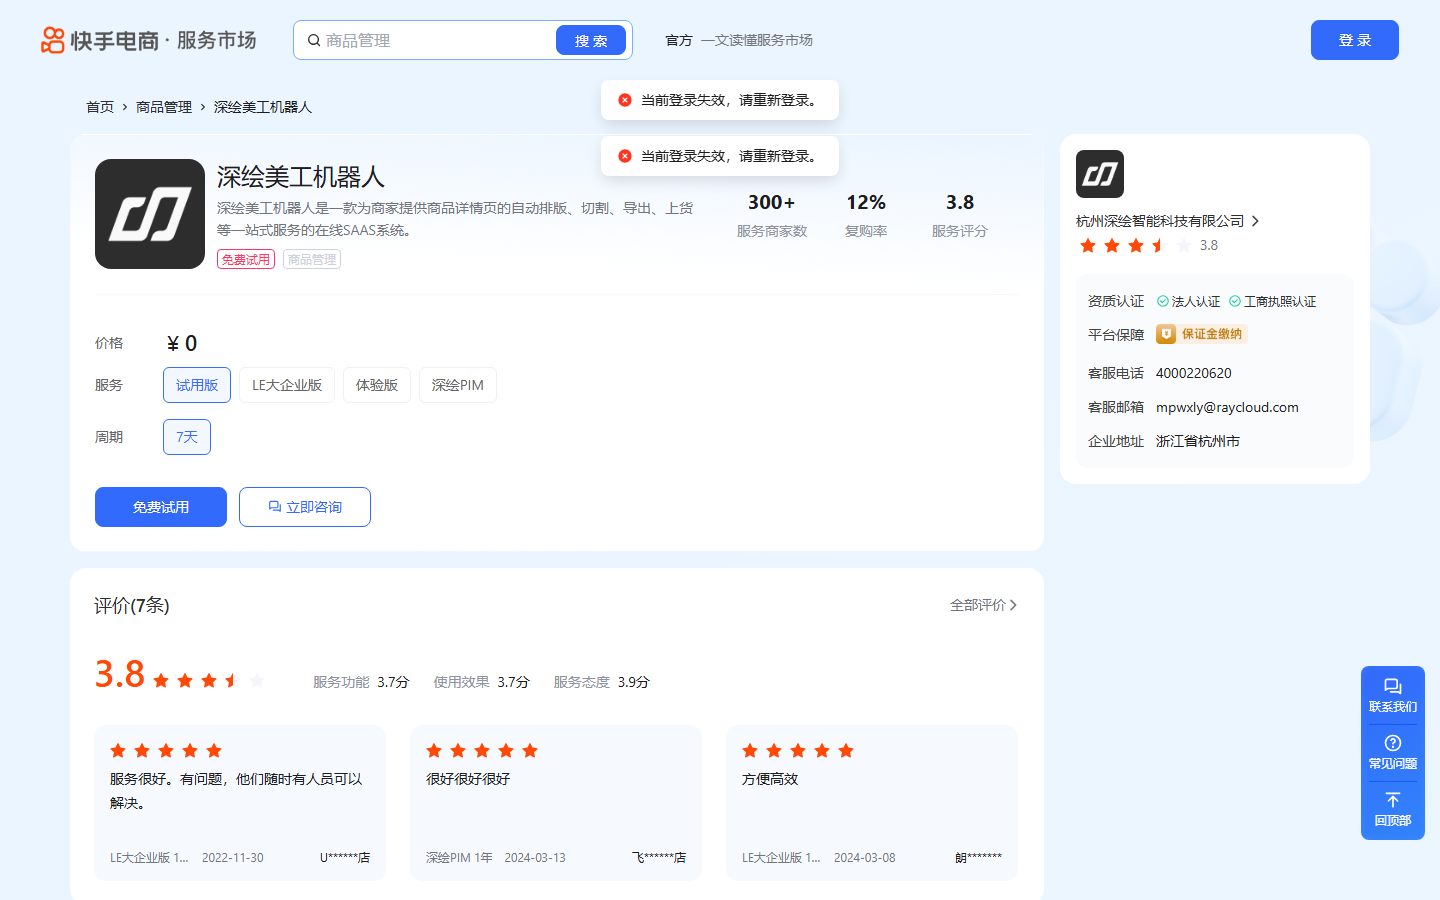
Task: Select the 体验版 service option
Action: tap(377, 385)
